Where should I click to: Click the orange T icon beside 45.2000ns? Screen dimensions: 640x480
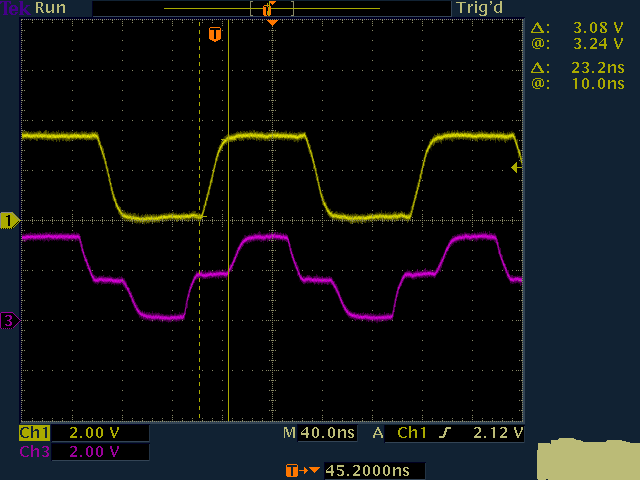tap(292, 470)
